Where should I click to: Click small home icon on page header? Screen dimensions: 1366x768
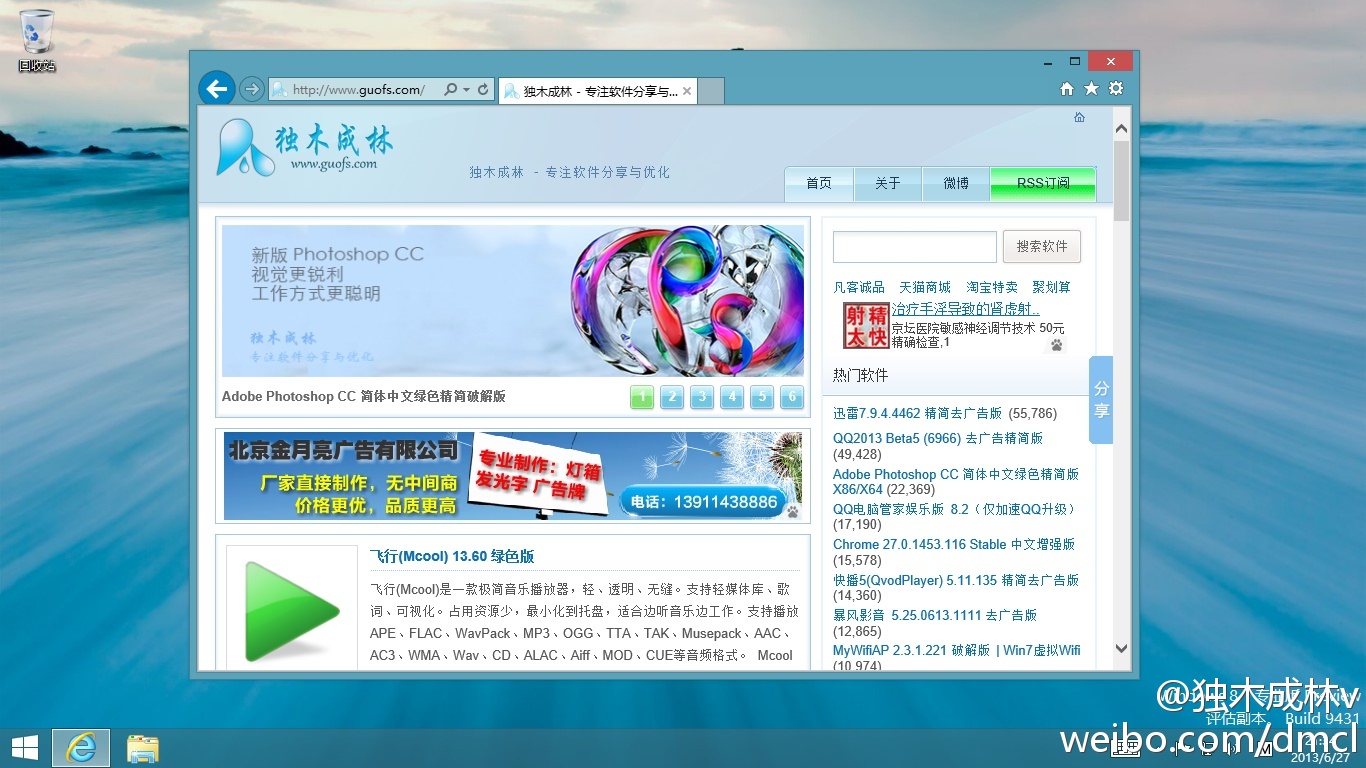pos(1079,118)
